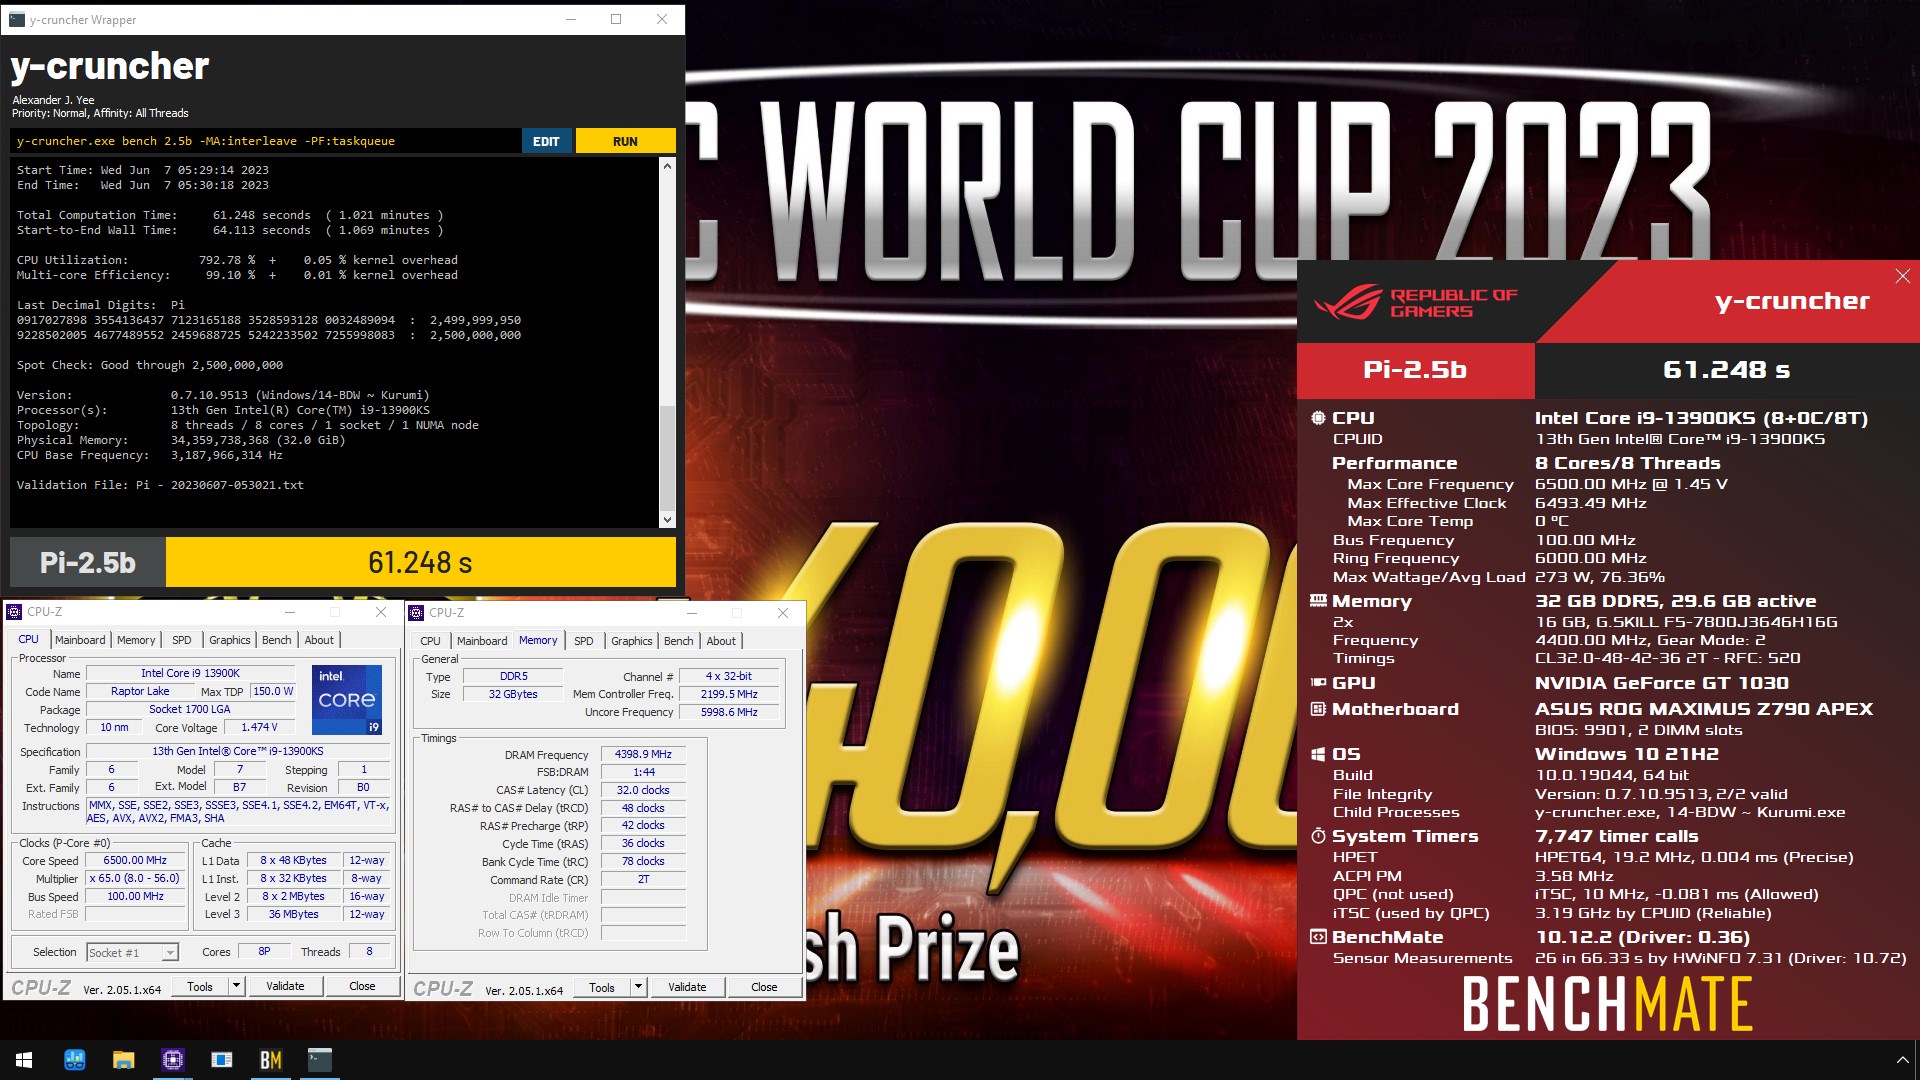
Task: Open the Windows Start menu
Action: [x=24, y=1060]
